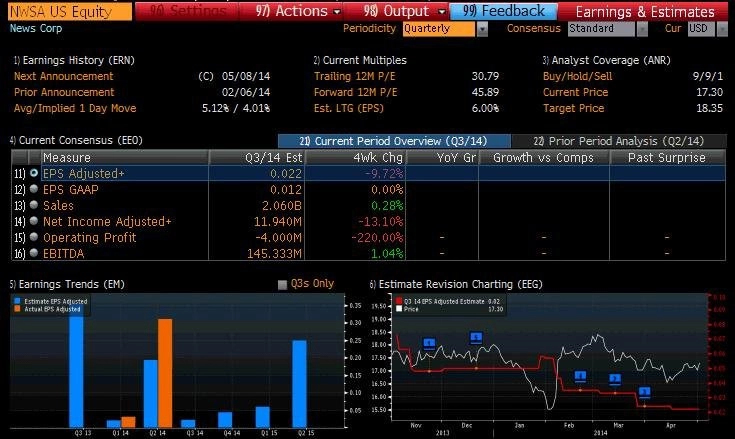Viewport: 735px width, 439px height.
Task: Open the 98) Output dropdown menu
Action: [x=404, y=11]
